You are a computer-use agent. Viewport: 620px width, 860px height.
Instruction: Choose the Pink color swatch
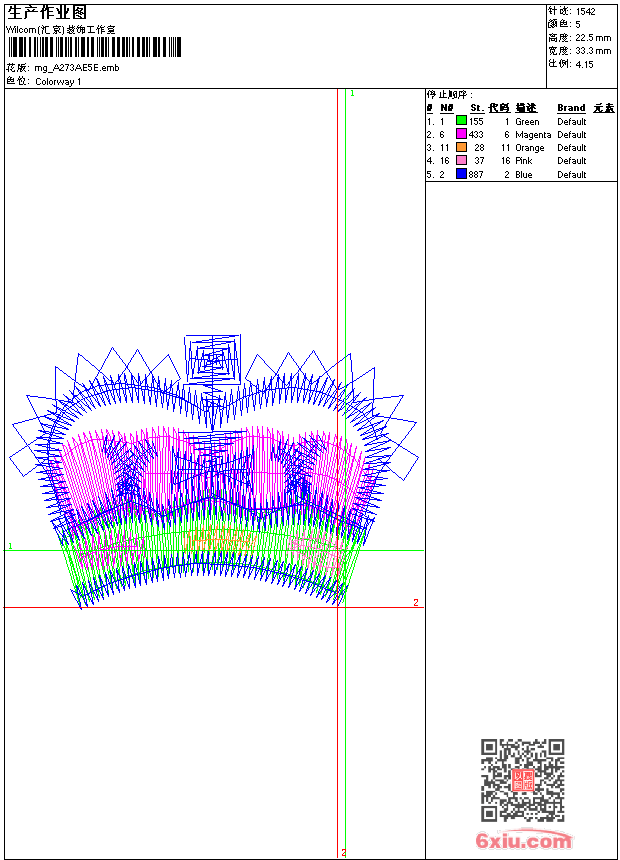[x=461, y=160]
